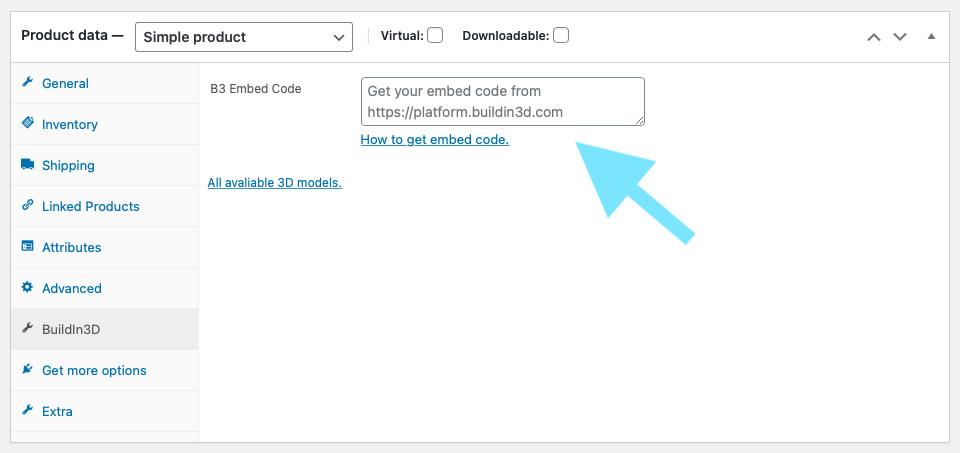This screenshot has height=453, width=960.
Task: Click the Extra wrench icon
Action: 27,410
